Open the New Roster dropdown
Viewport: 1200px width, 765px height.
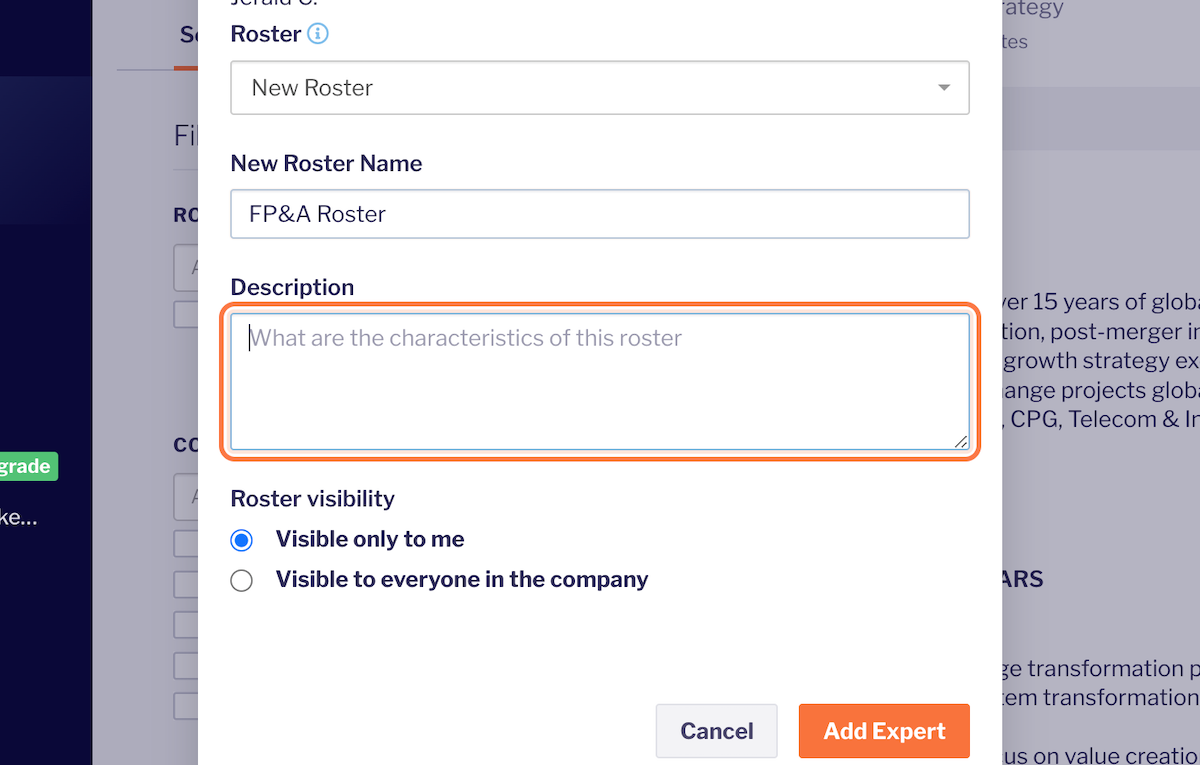tap(599, 88)
